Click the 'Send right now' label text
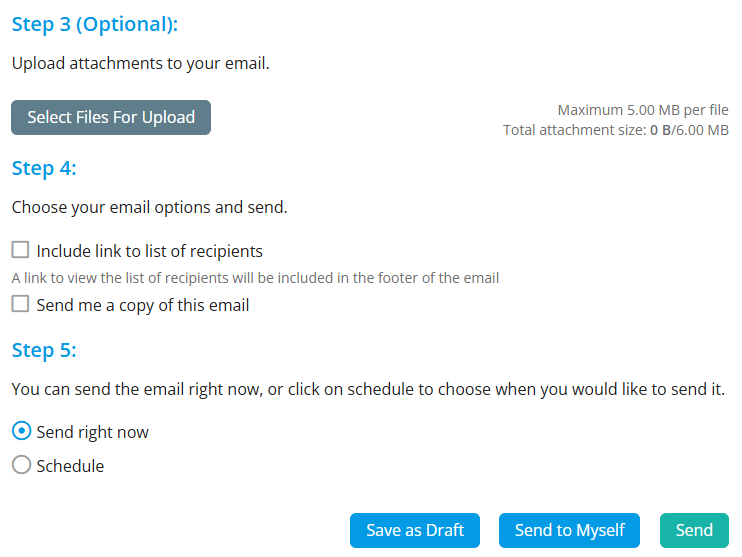This screenshot has width=742, height=557. click(92, 432)
